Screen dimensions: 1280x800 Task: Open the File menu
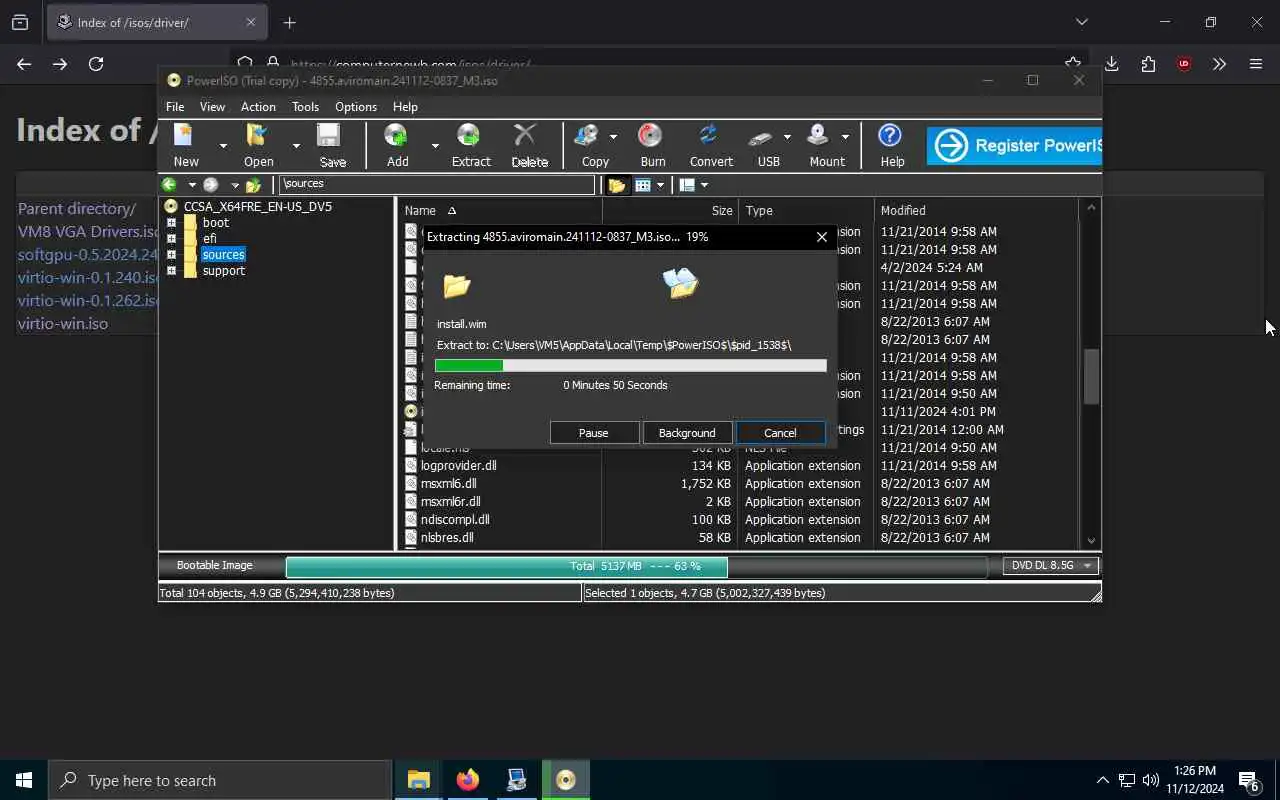tap(175, 107)
